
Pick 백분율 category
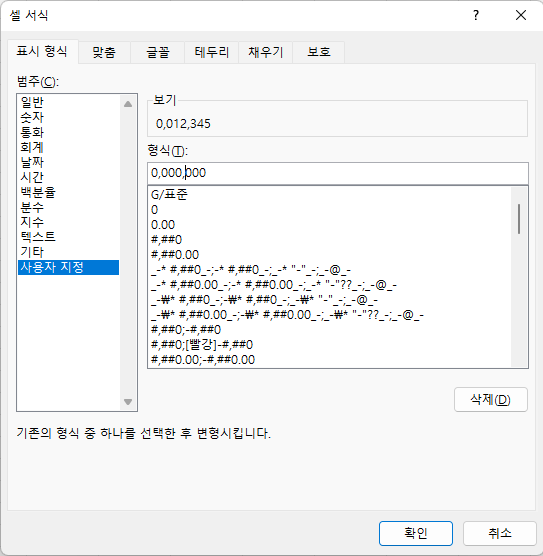(68, 192)
